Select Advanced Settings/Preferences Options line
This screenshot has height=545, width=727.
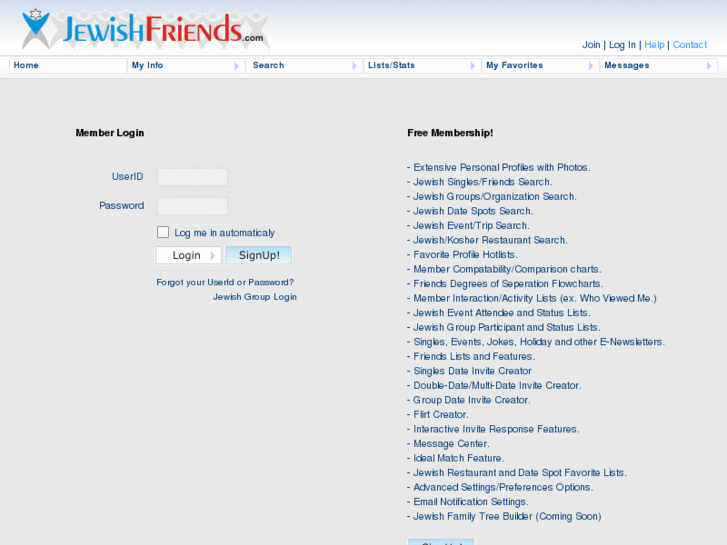click(500, 487)
